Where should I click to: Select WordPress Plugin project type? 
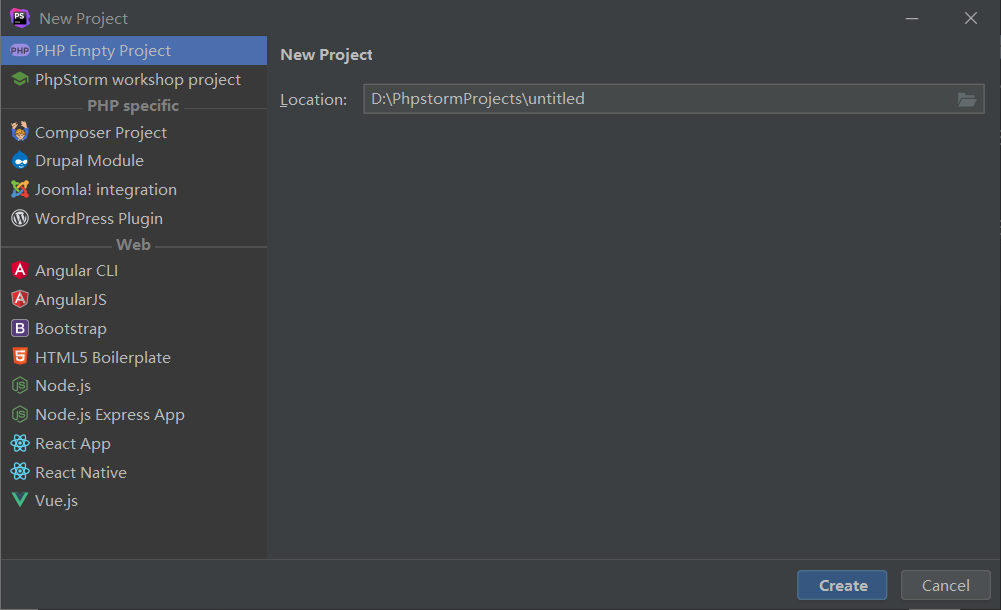tap(134, 218)
